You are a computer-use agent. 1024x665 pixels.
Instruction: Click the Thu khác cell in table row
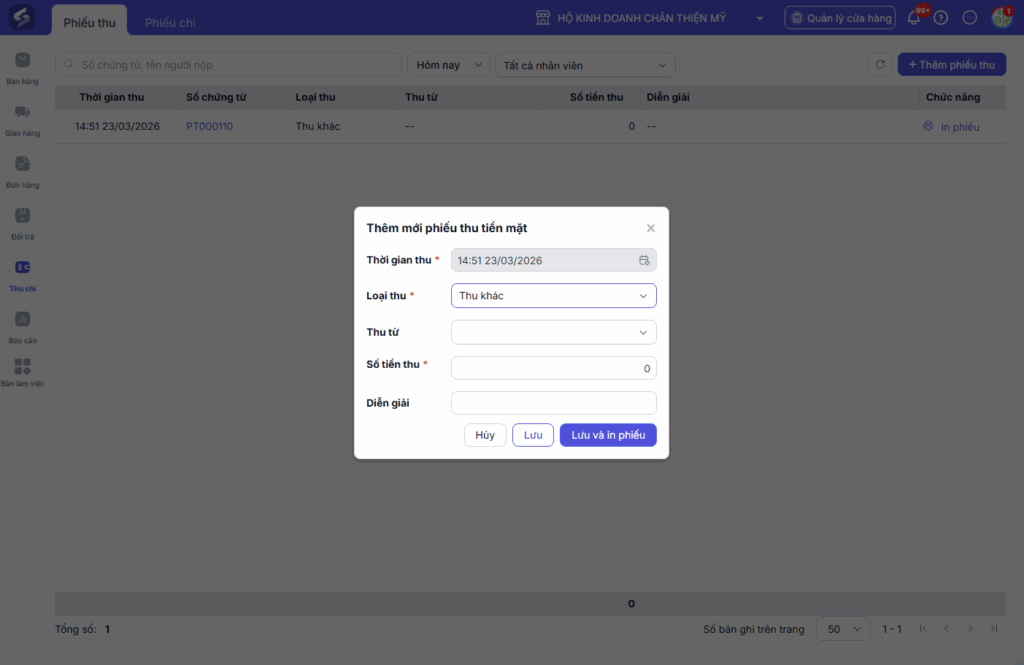[318, 126]
